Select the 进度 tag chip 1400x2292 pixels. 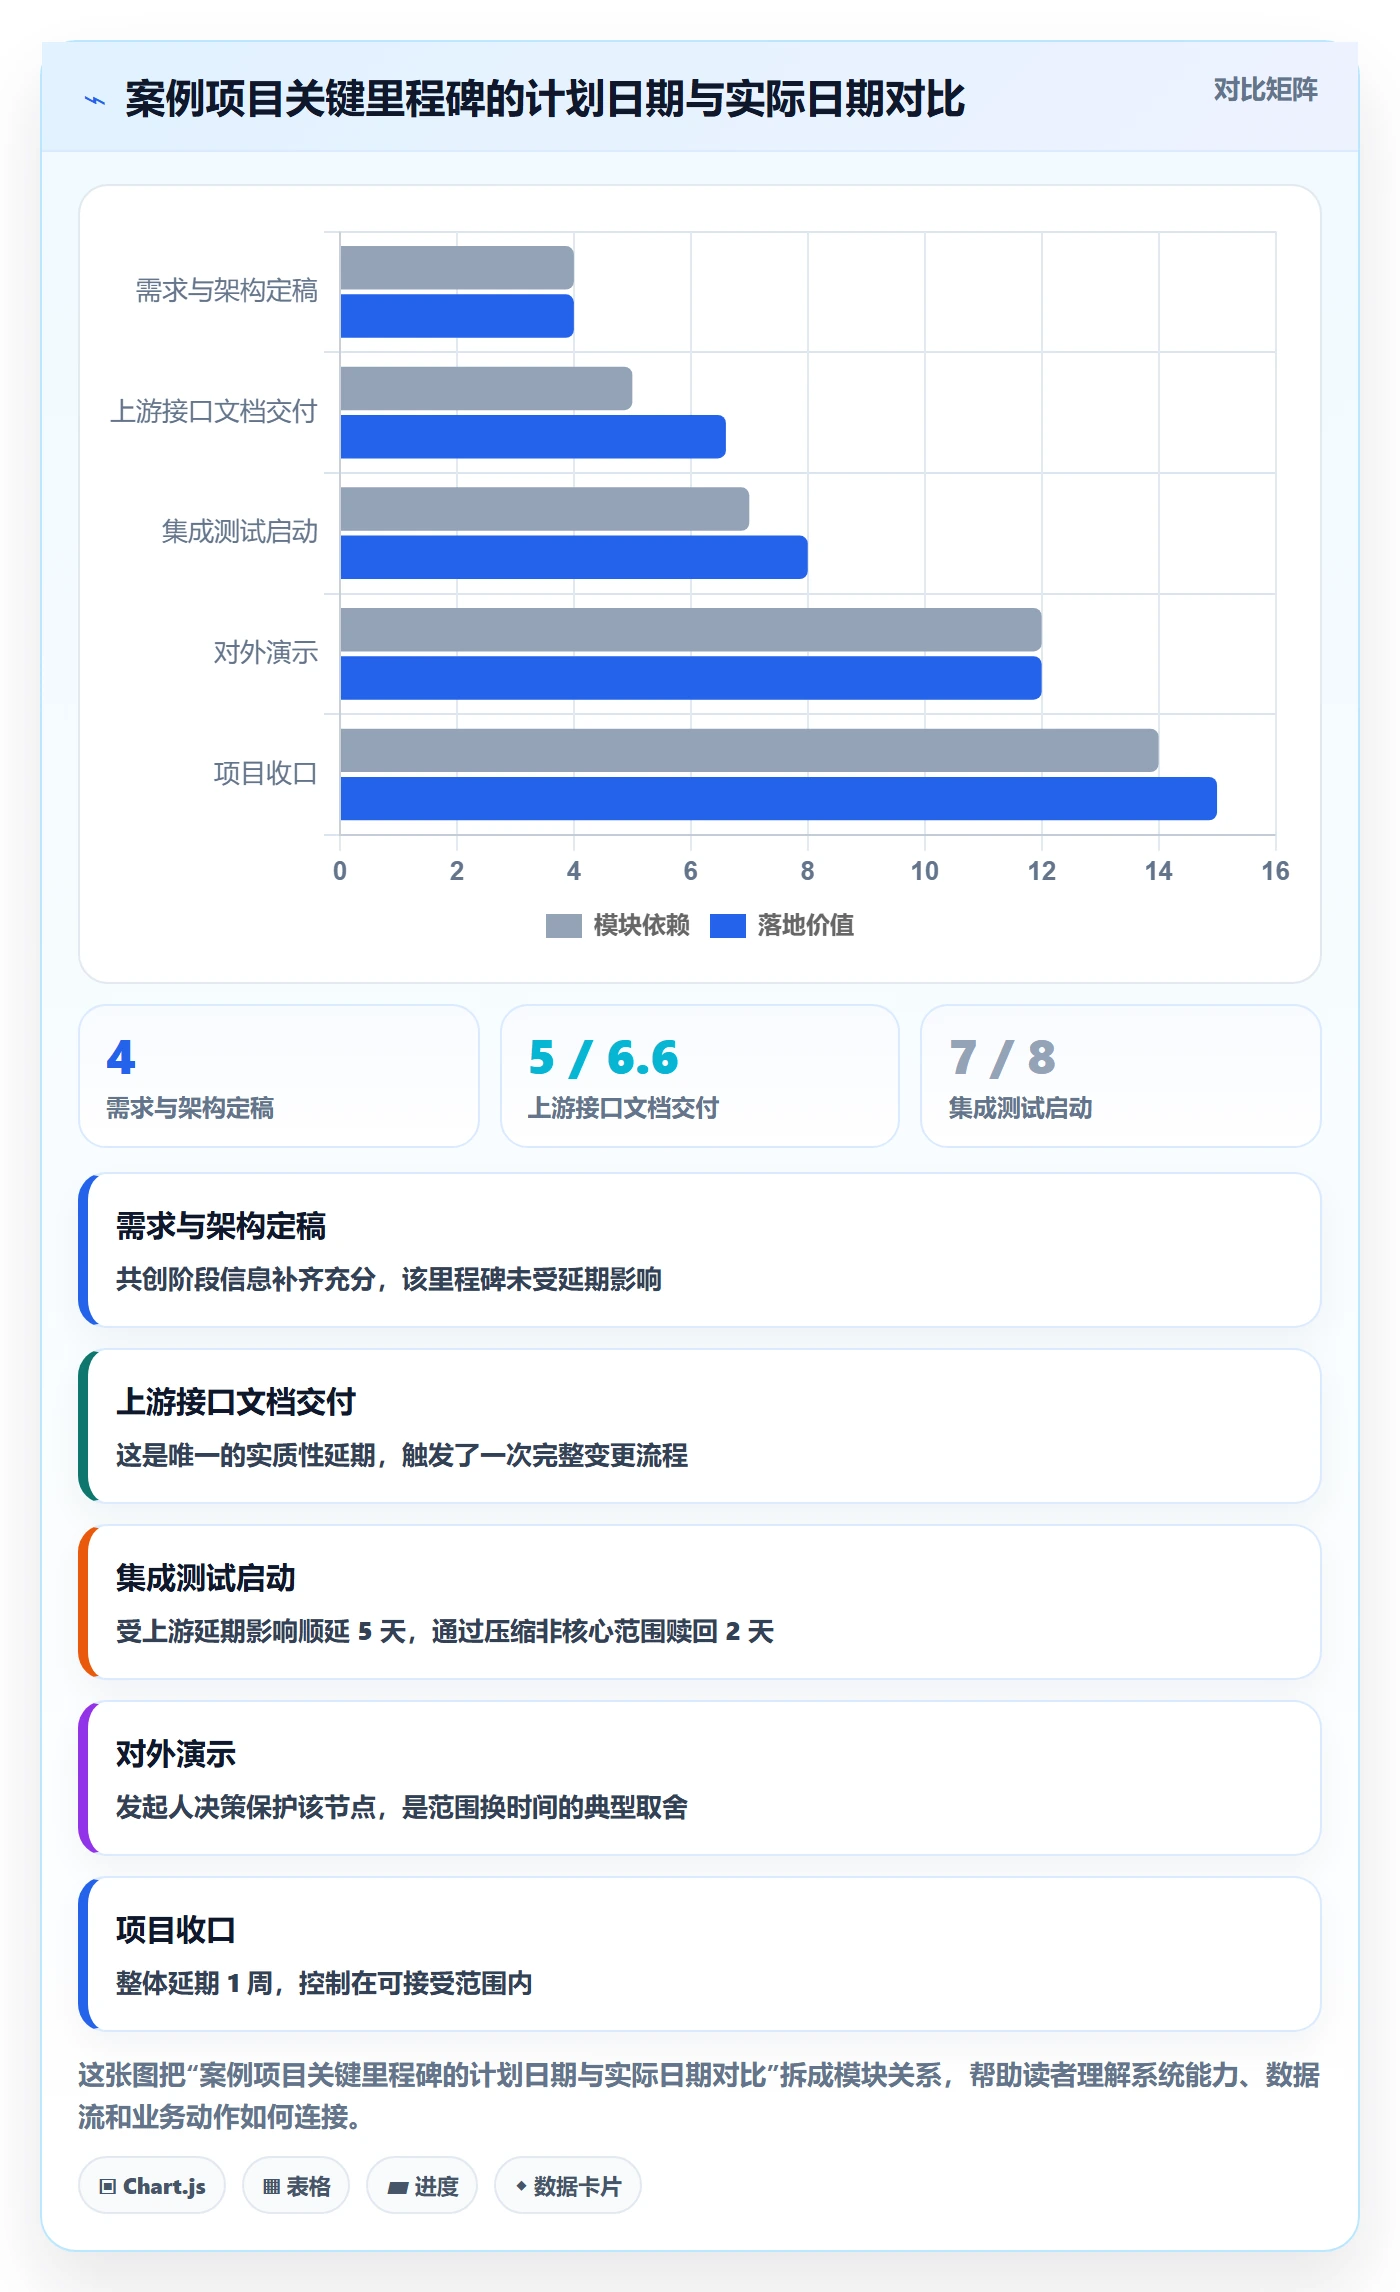tap(422, 2186)
